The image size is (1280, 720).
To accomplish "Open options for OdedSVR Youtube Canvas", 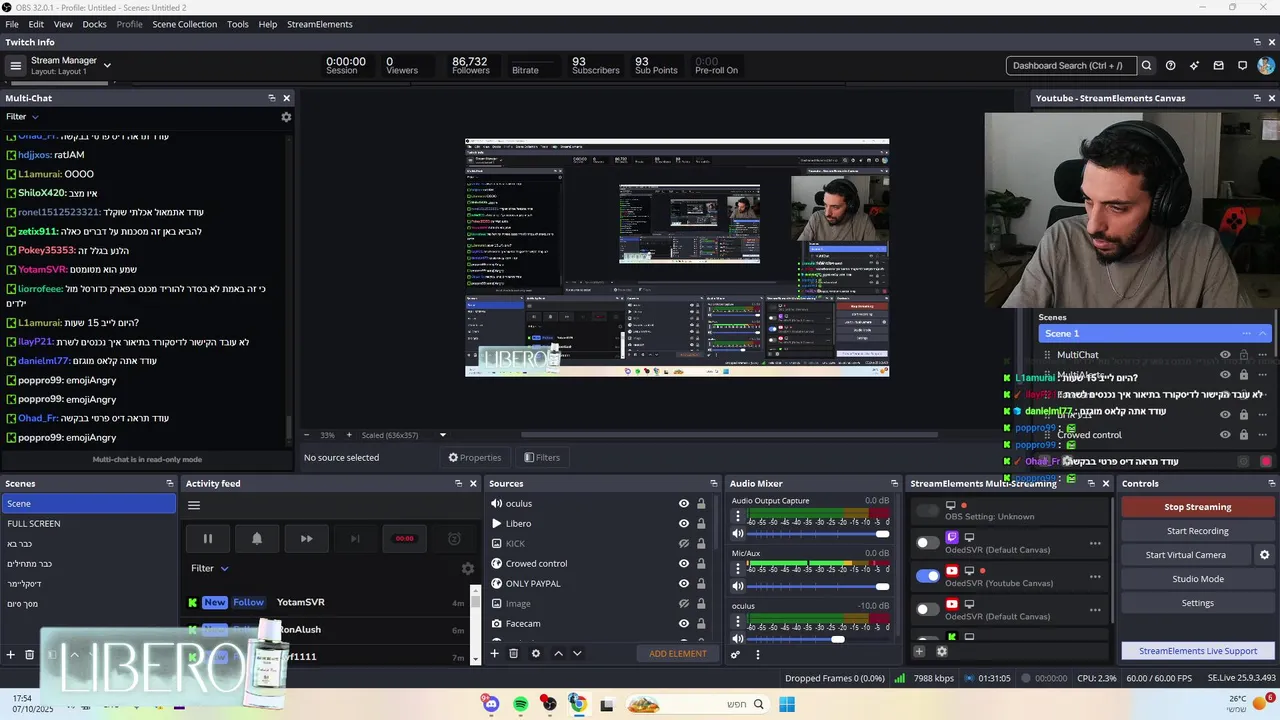I will pyautogui.click(x=1095, y=576).
